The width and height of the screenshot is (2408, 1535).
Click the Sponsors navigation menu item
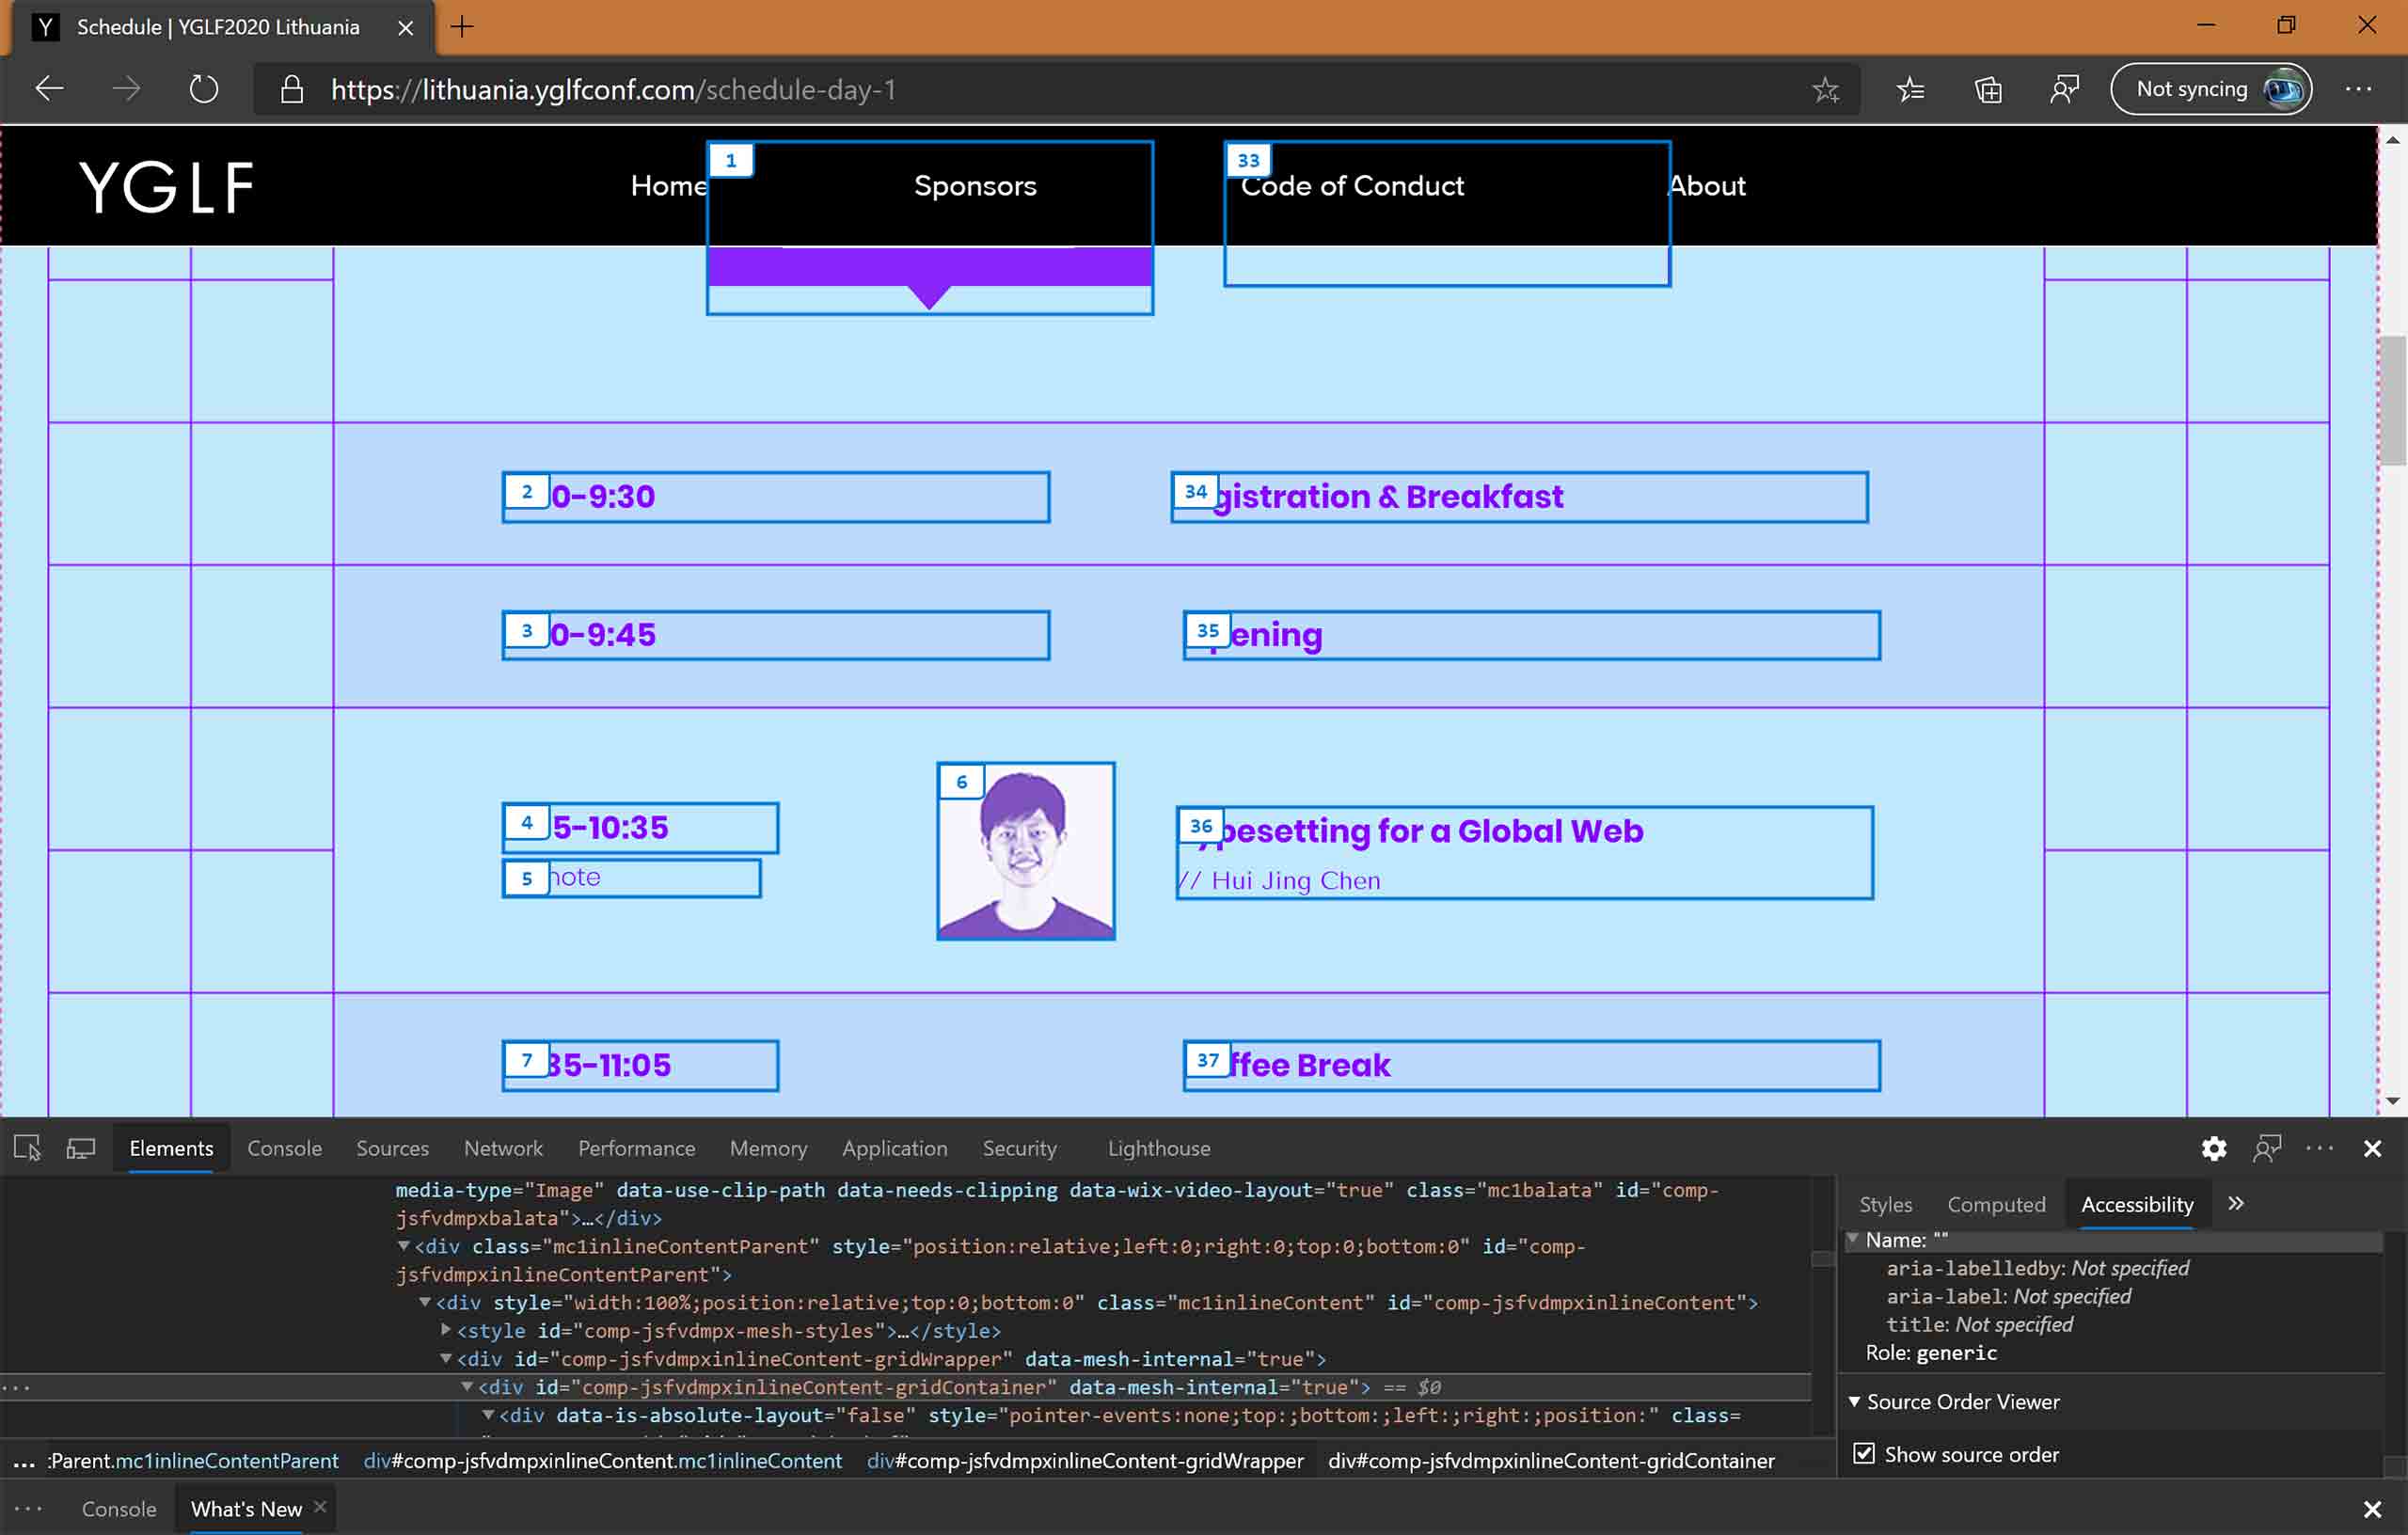pyautogui.click(x=975, y=186)
